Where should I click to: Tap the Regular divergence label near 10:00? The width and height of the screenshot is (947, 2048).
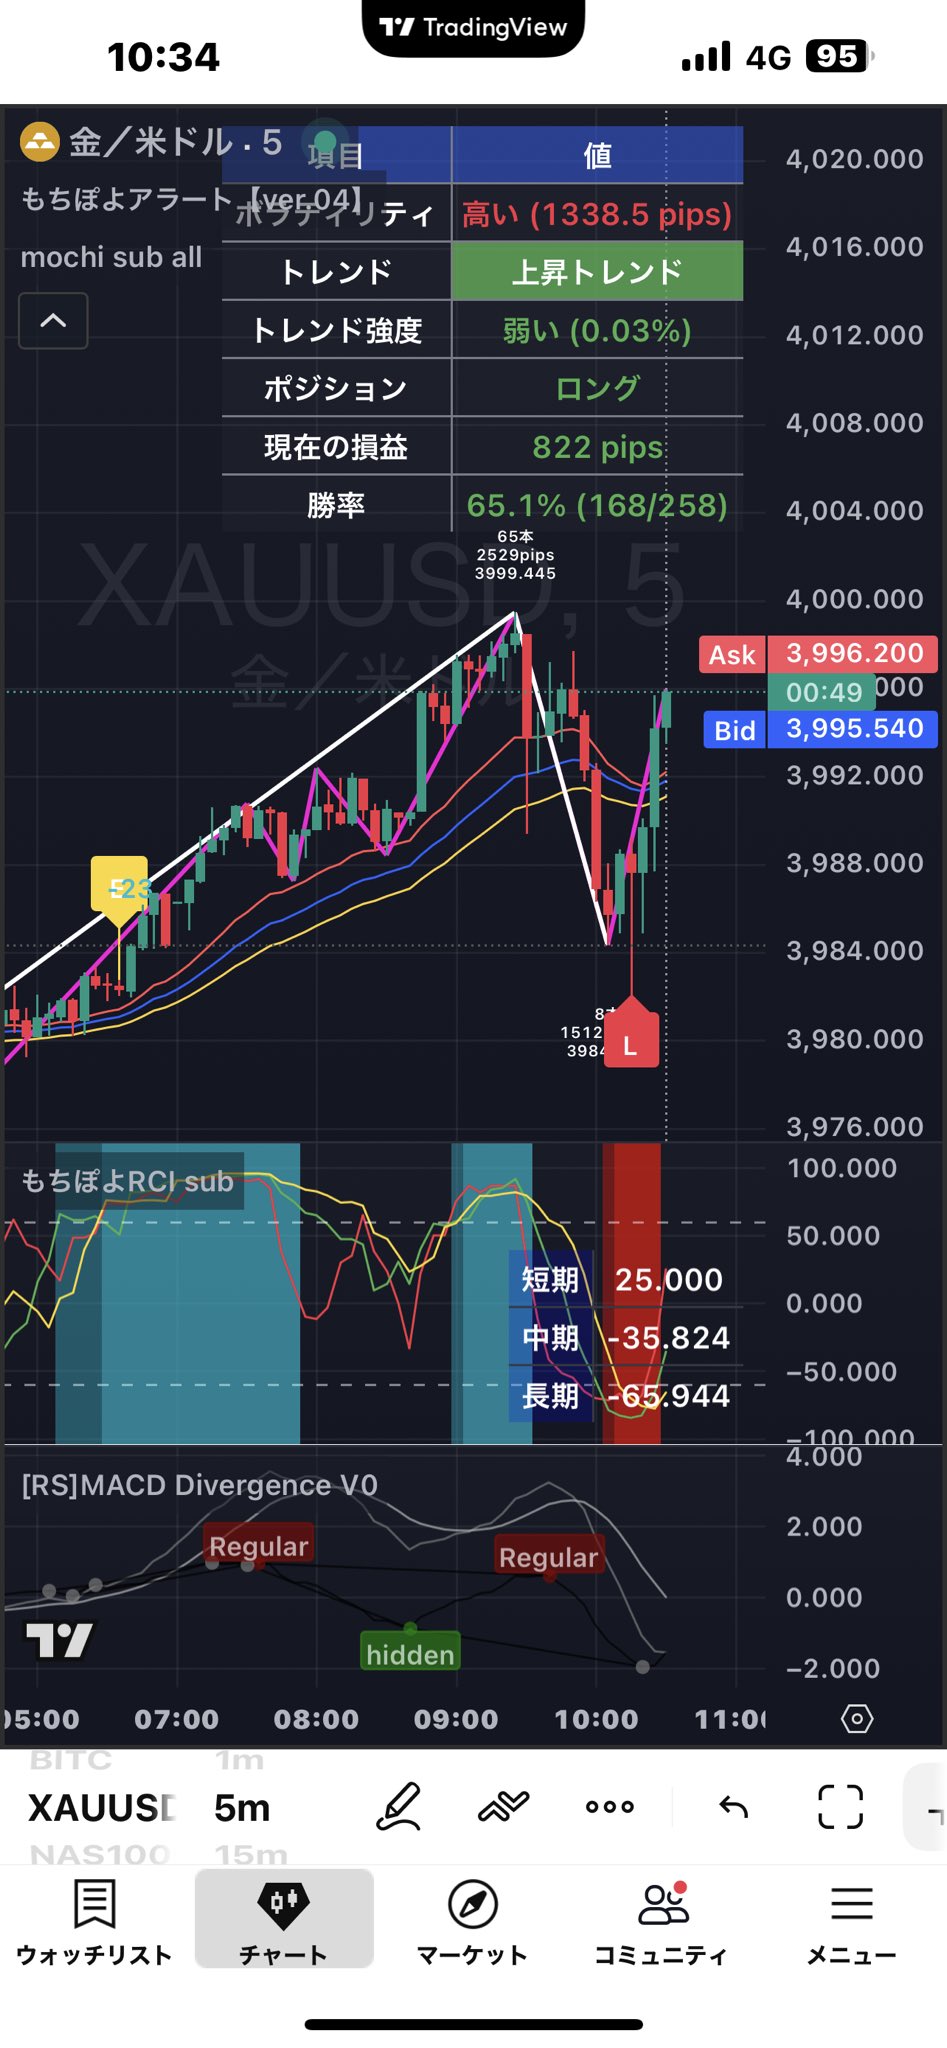(548, 1556)
